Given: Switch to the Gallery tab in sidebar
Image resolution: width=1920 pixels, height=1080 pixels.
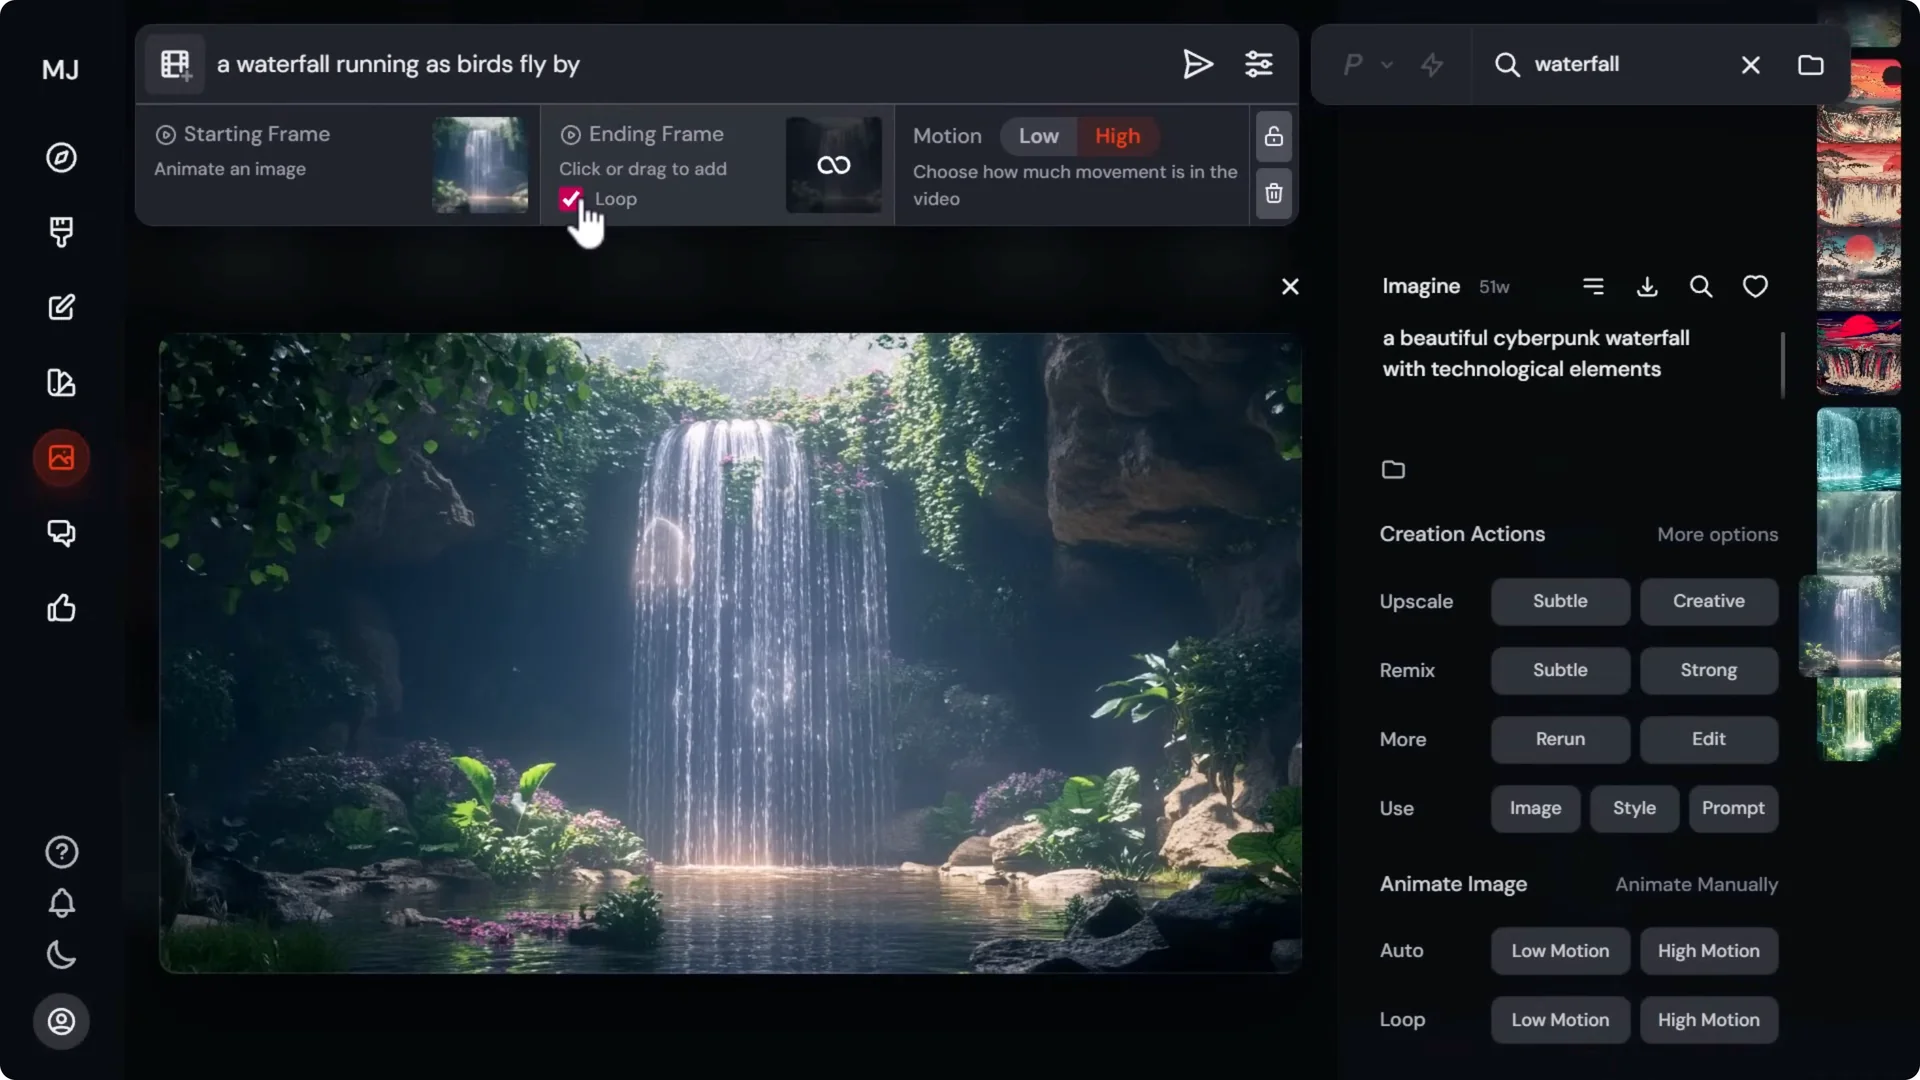Looking at the screenshot, I should (x=60, y=458).
